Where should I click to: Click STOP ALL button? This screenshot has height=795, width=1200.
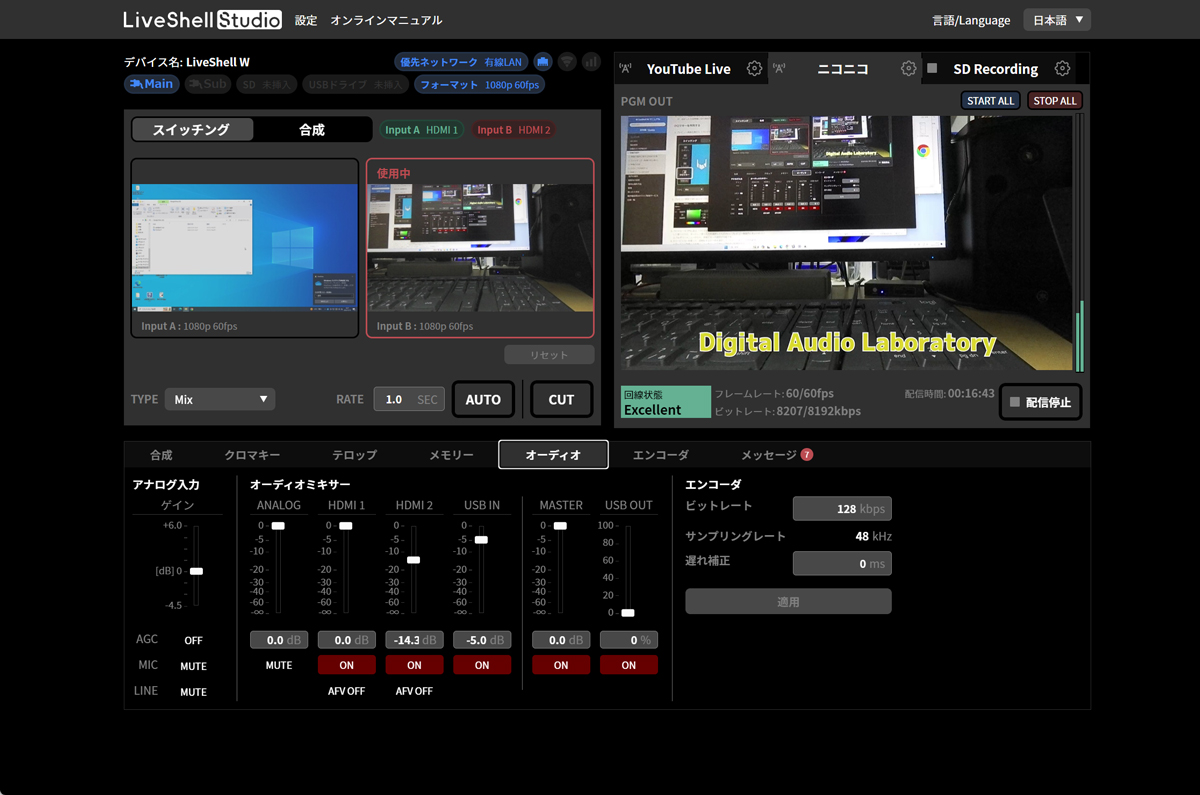coord(1055,101)
